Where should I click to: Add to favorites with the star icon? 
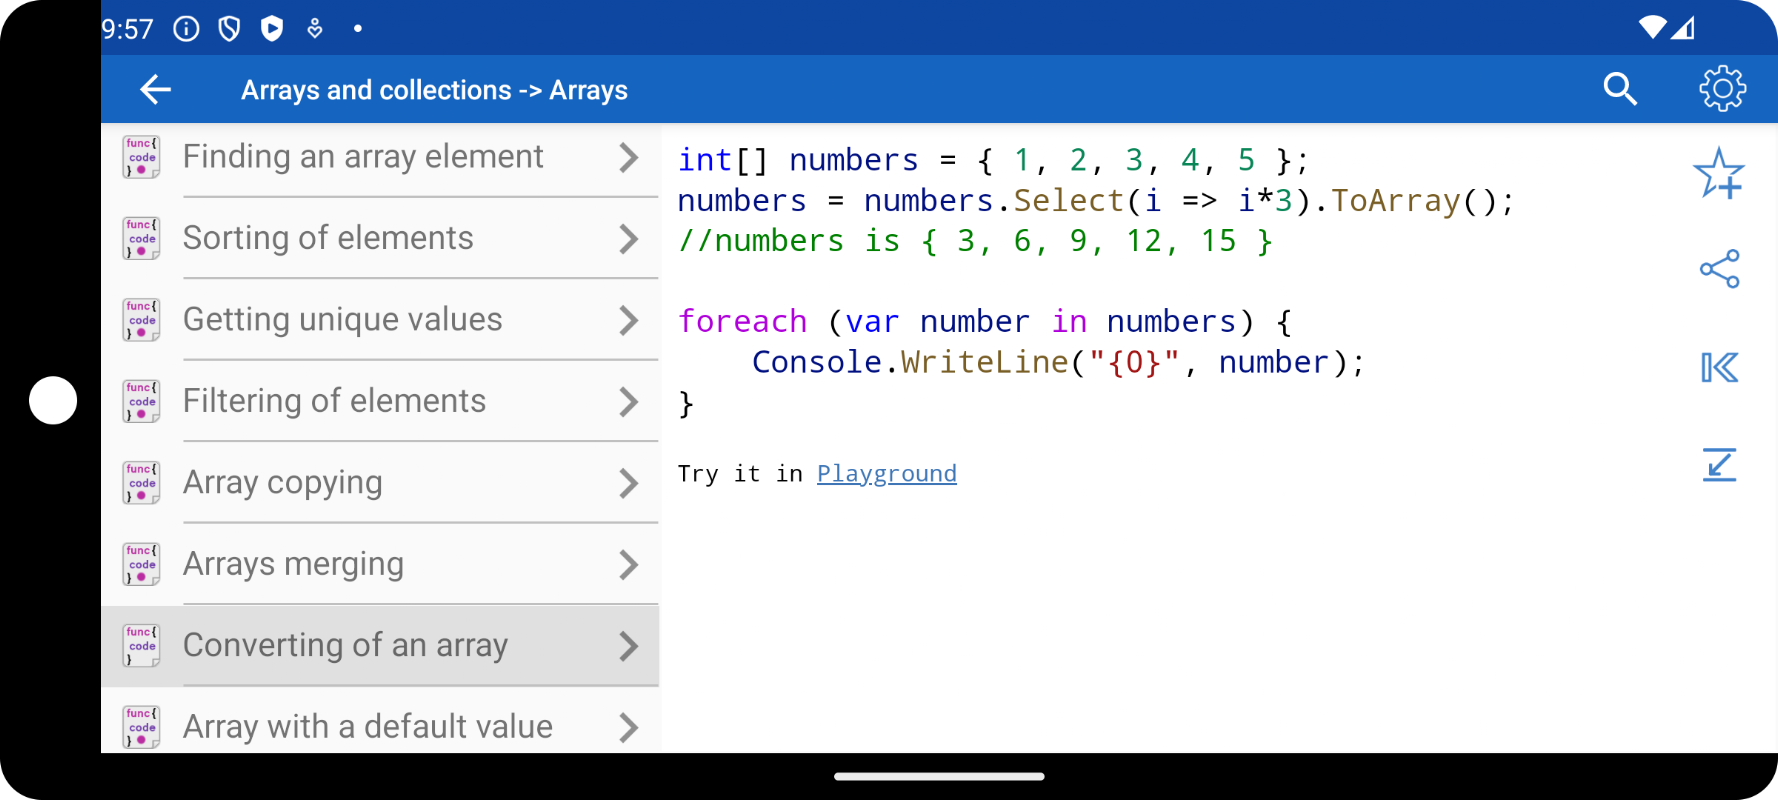tap(1719, 174)
